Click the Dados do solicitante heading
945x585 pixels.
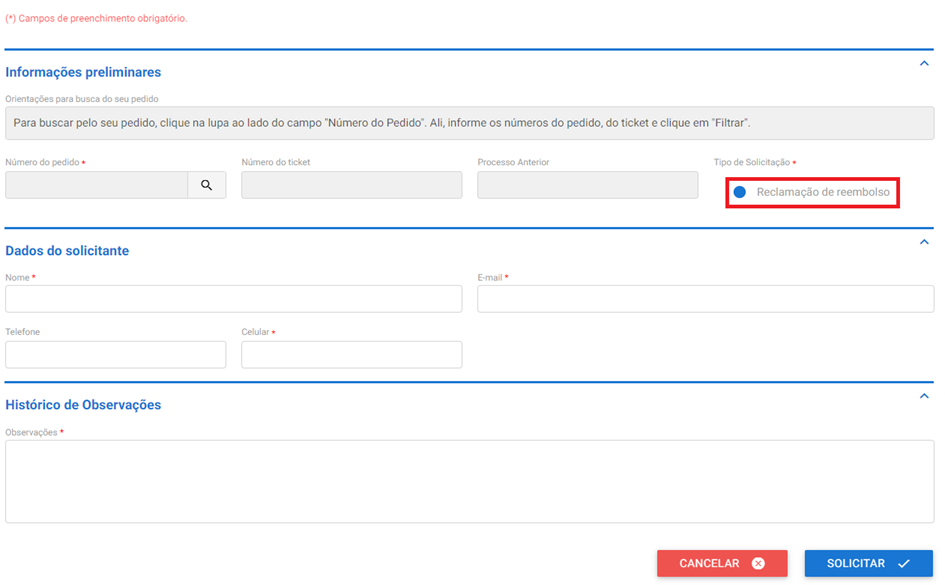click(x=67, y=251)
